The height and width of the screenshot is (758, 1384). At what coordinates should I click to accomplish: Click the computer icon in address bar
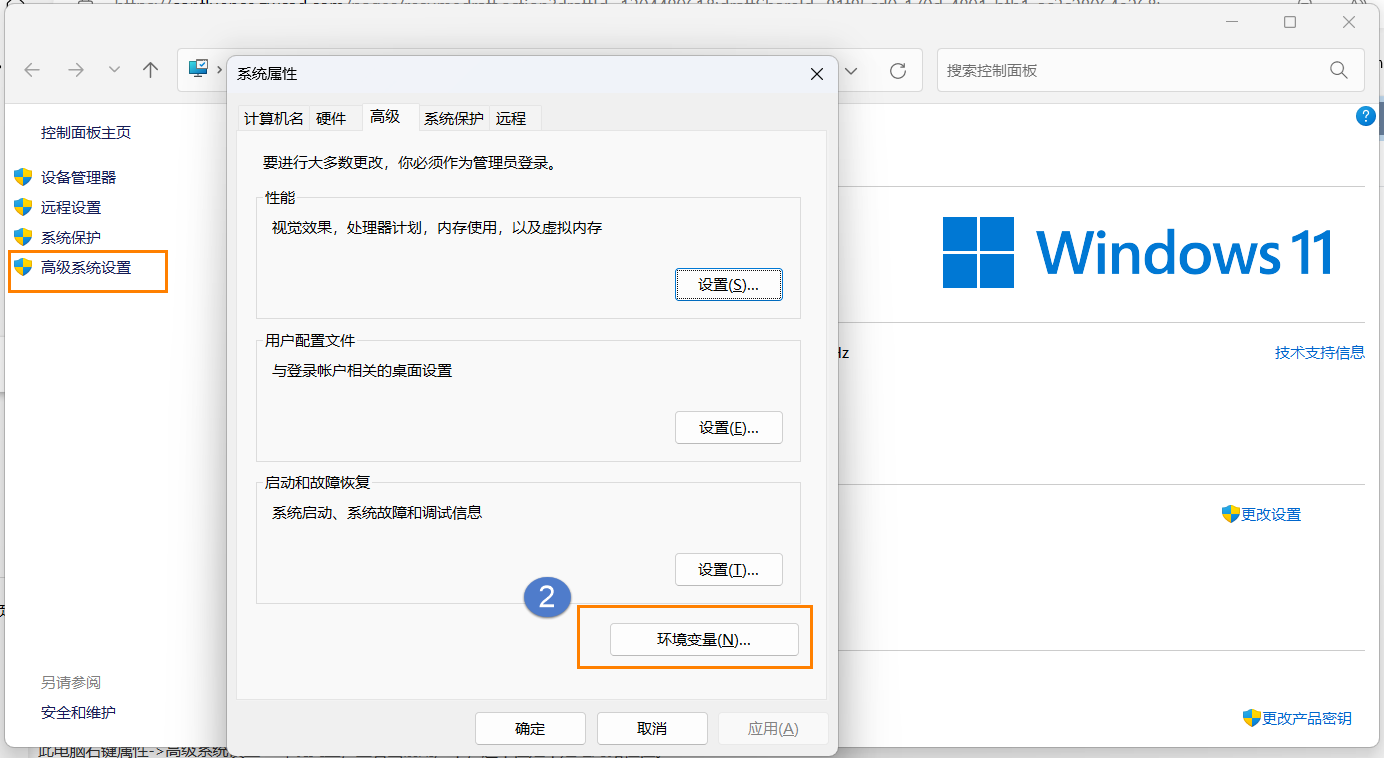[199, 69]
